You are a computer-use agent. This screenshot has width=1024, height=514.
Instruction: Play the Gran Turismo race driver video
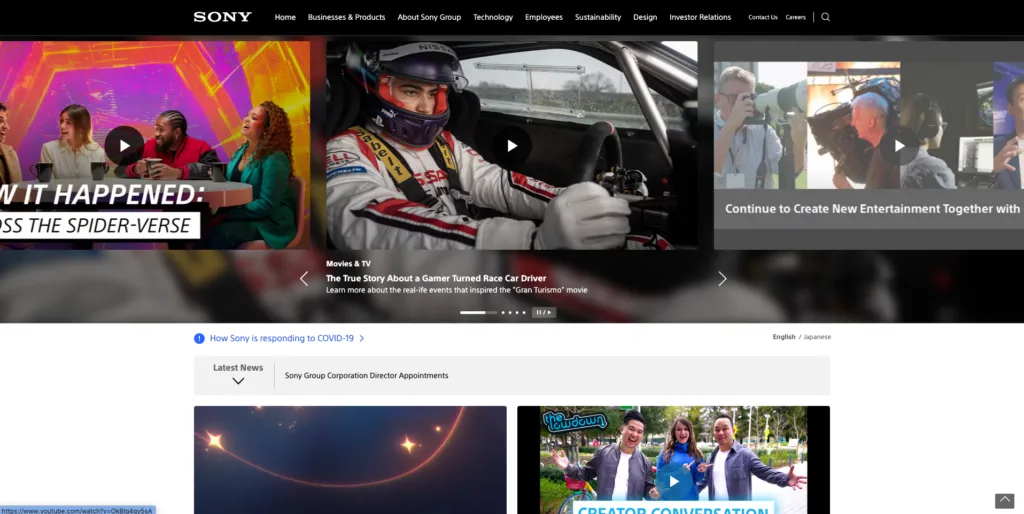click(x=512, y=146)
